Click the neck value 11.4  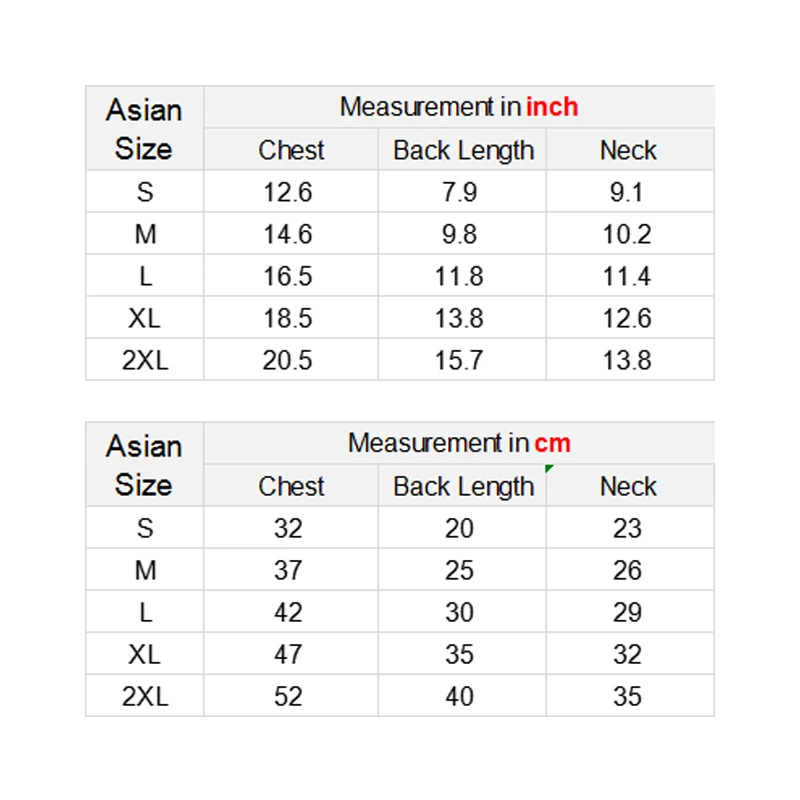(x=627, y=276)
